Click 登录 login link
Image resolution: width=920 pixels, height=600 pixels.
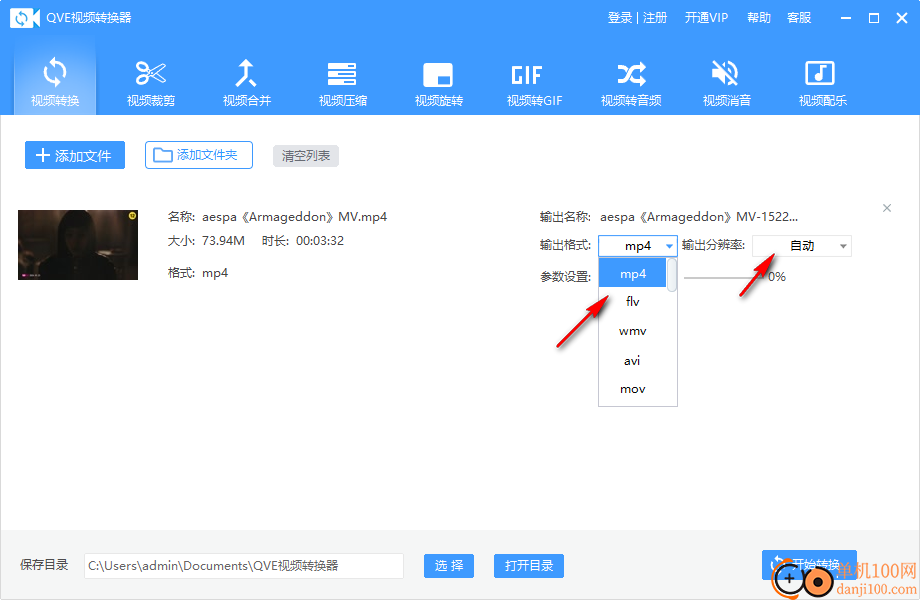[x=620, y=18]
